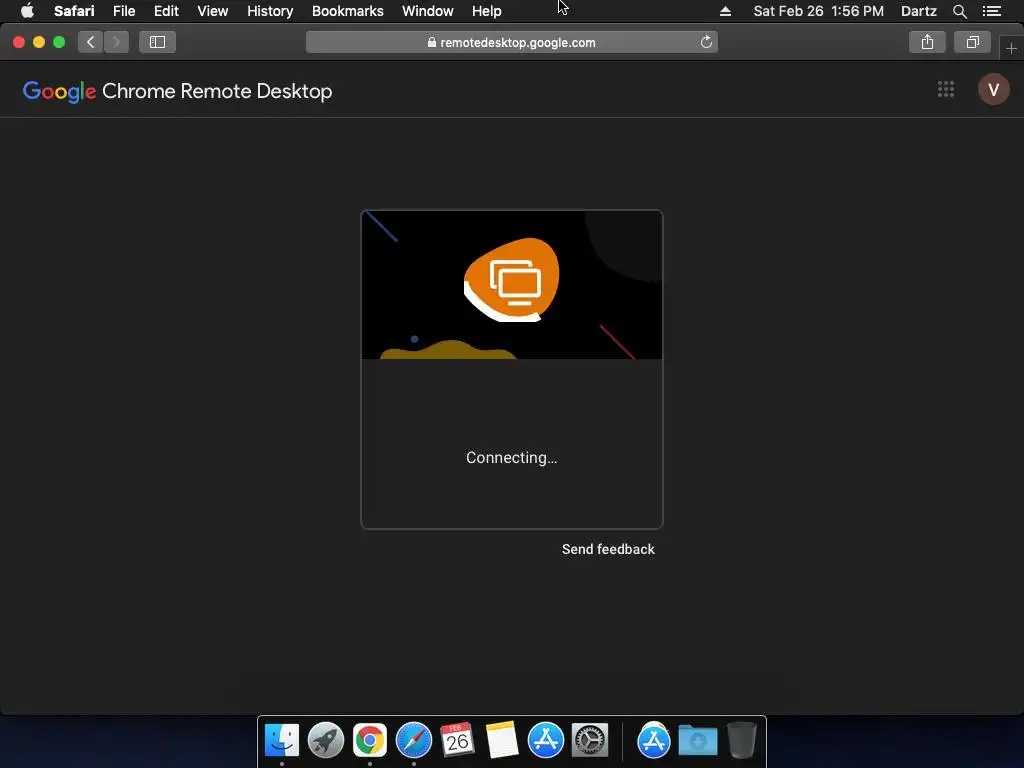Add a new tab with plus button

click(1011, 48)
